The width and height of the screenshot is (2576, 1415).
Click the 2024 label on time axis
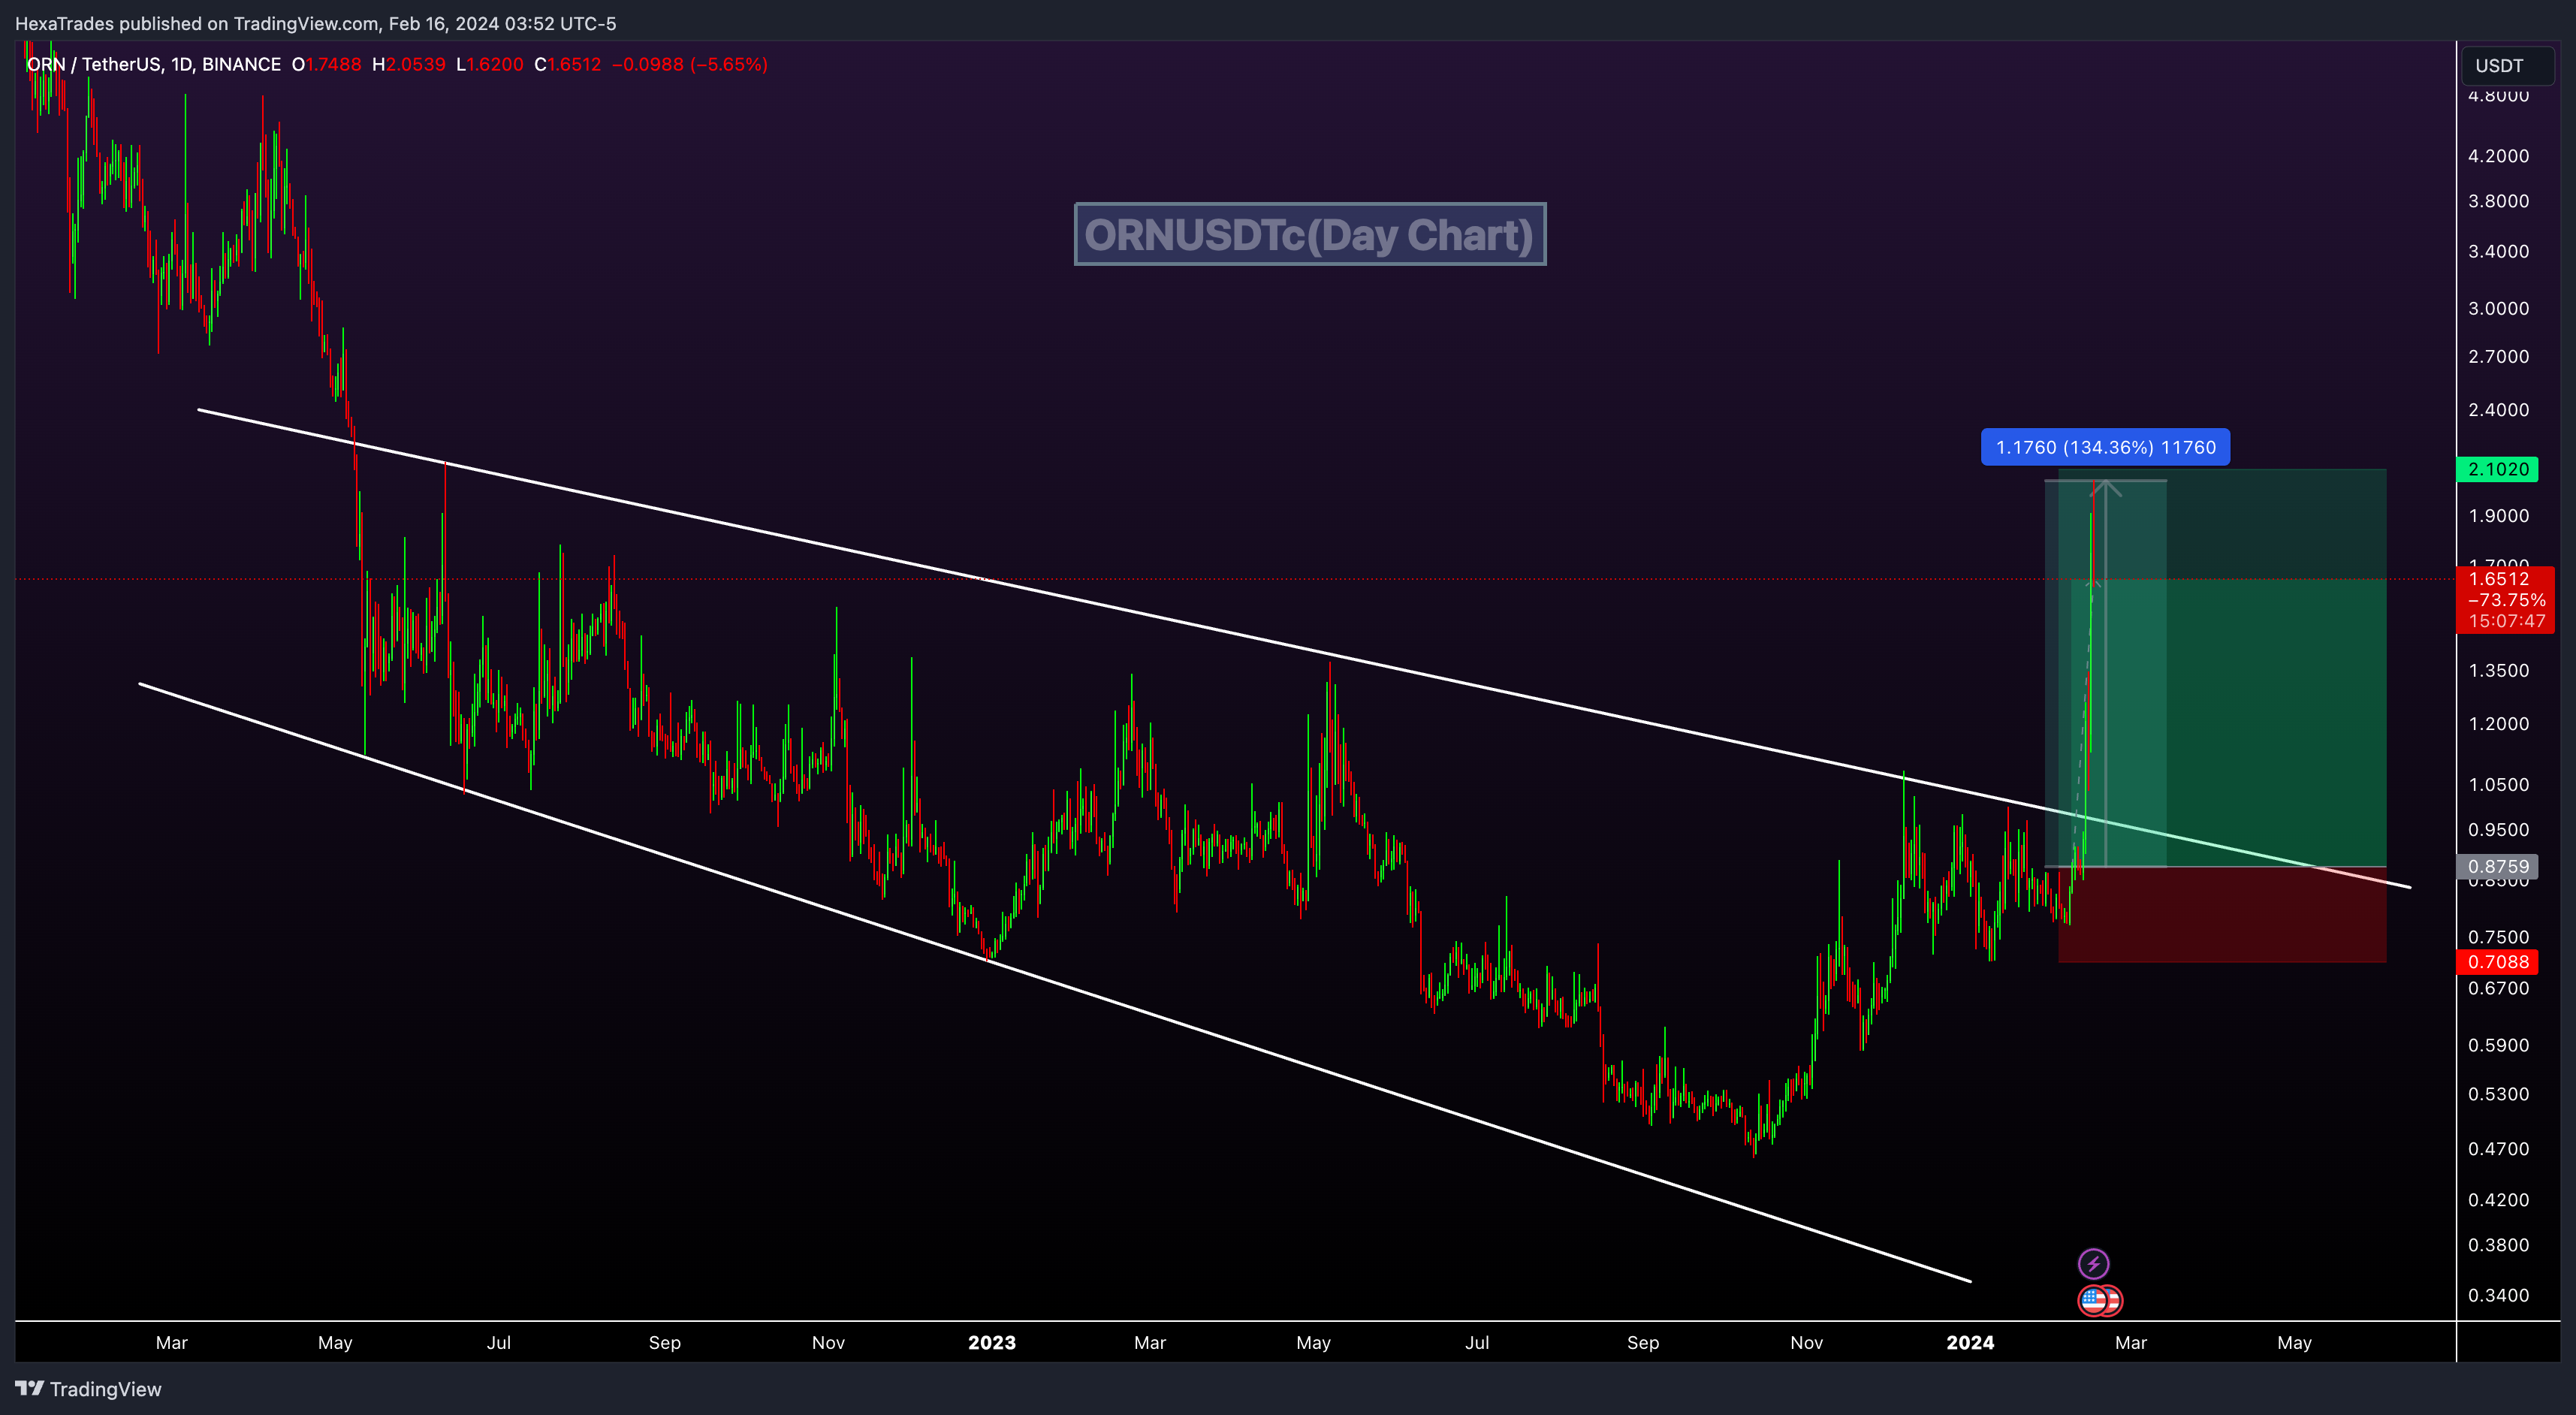tap(1970, 1342)
